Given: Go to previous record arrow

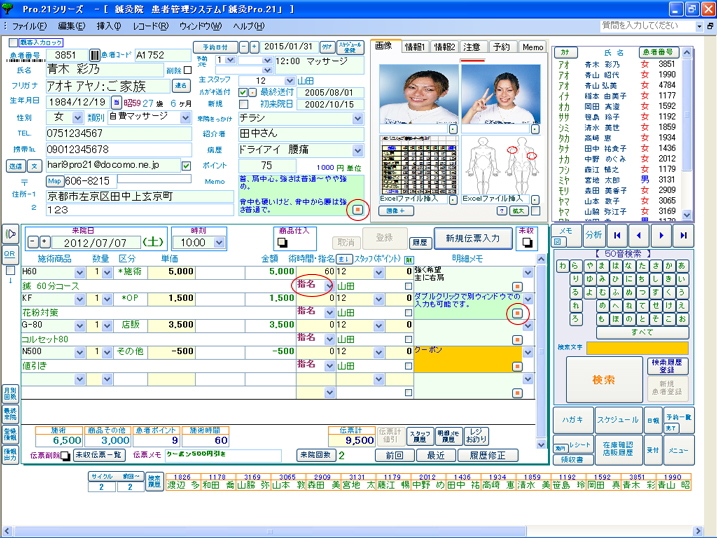Looking at the screenshot, I should coord(639,235).
